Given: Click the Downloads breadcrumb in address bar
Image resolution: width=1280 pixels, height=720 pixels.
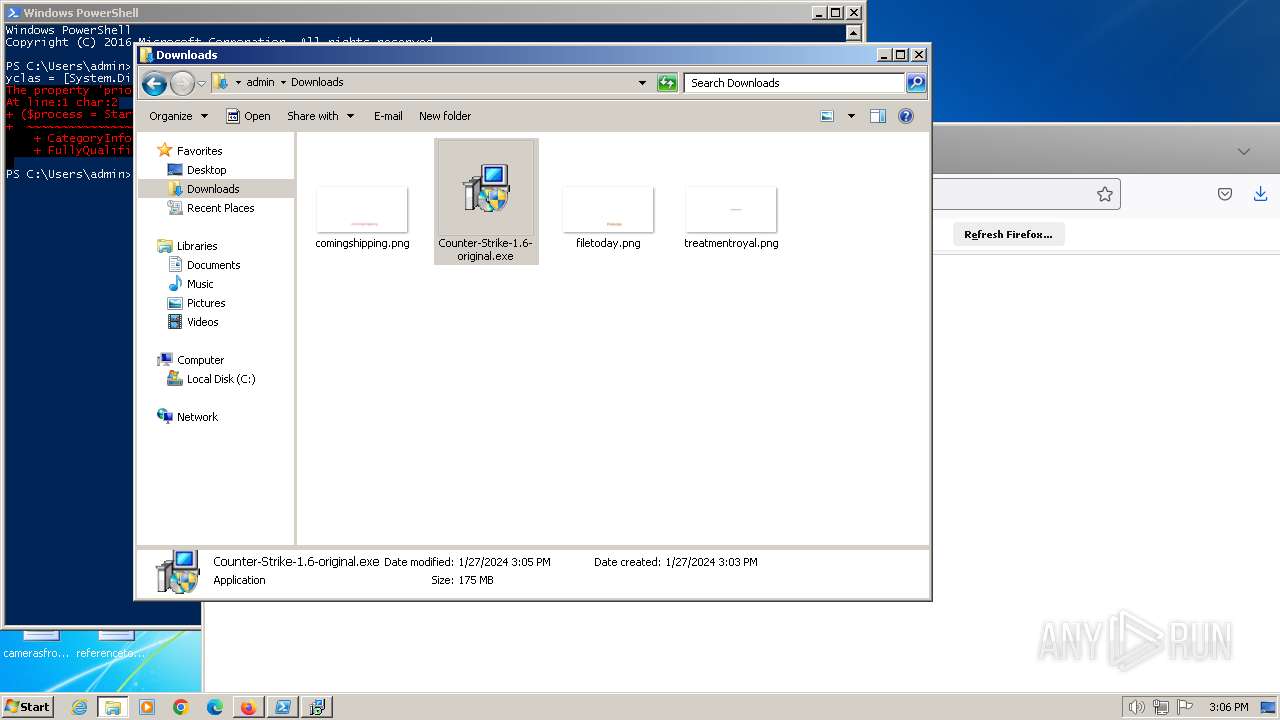Looking at the screenshot, I should [x=317, y=83].
